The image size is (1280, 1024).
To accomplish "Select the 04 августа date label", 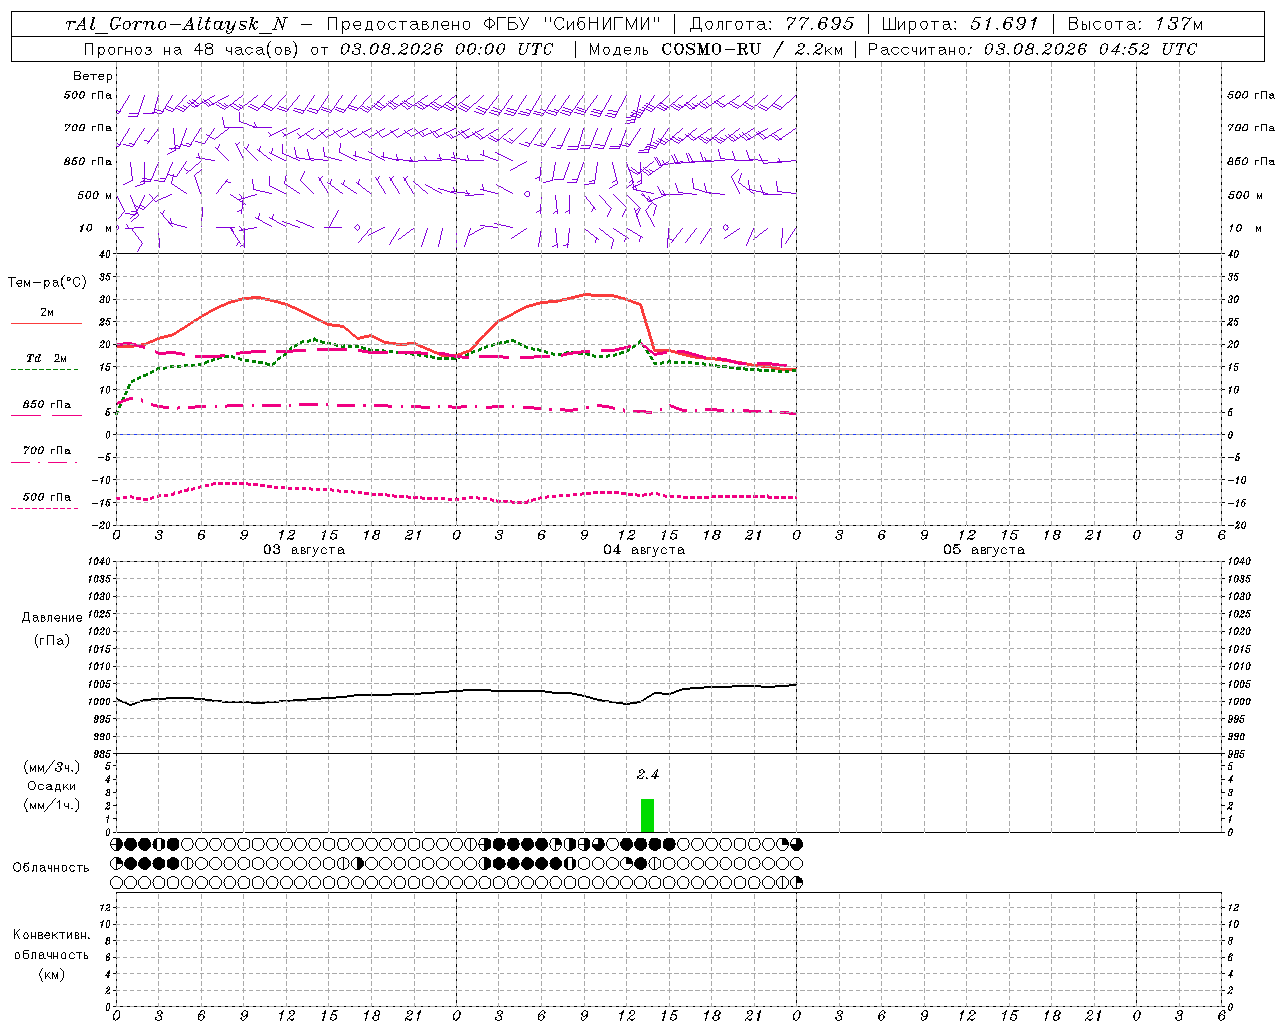I will [x=644, y=550].
